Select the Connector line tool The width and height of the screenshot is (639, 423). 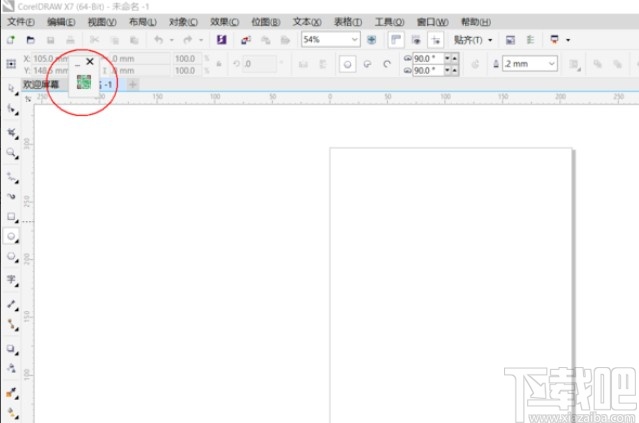coord(11,325)
